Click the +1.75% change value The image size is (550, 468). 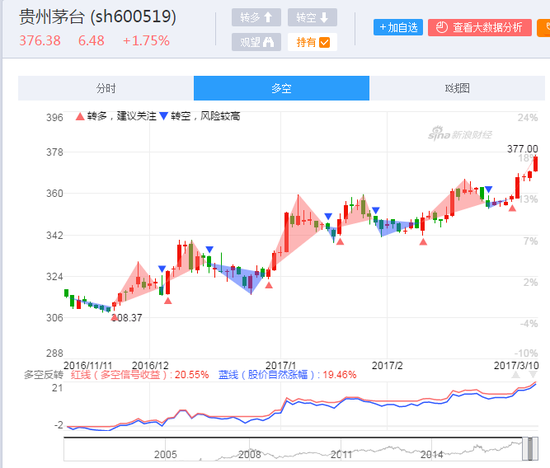(x=146, y=41)
